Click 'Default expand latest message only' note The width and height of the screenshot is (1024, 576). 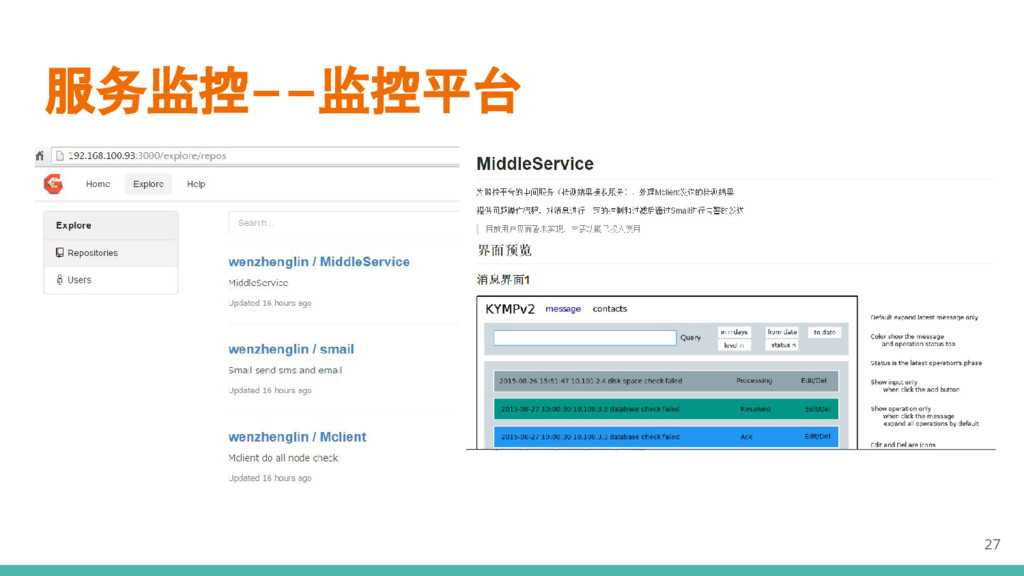click(924, 317)
